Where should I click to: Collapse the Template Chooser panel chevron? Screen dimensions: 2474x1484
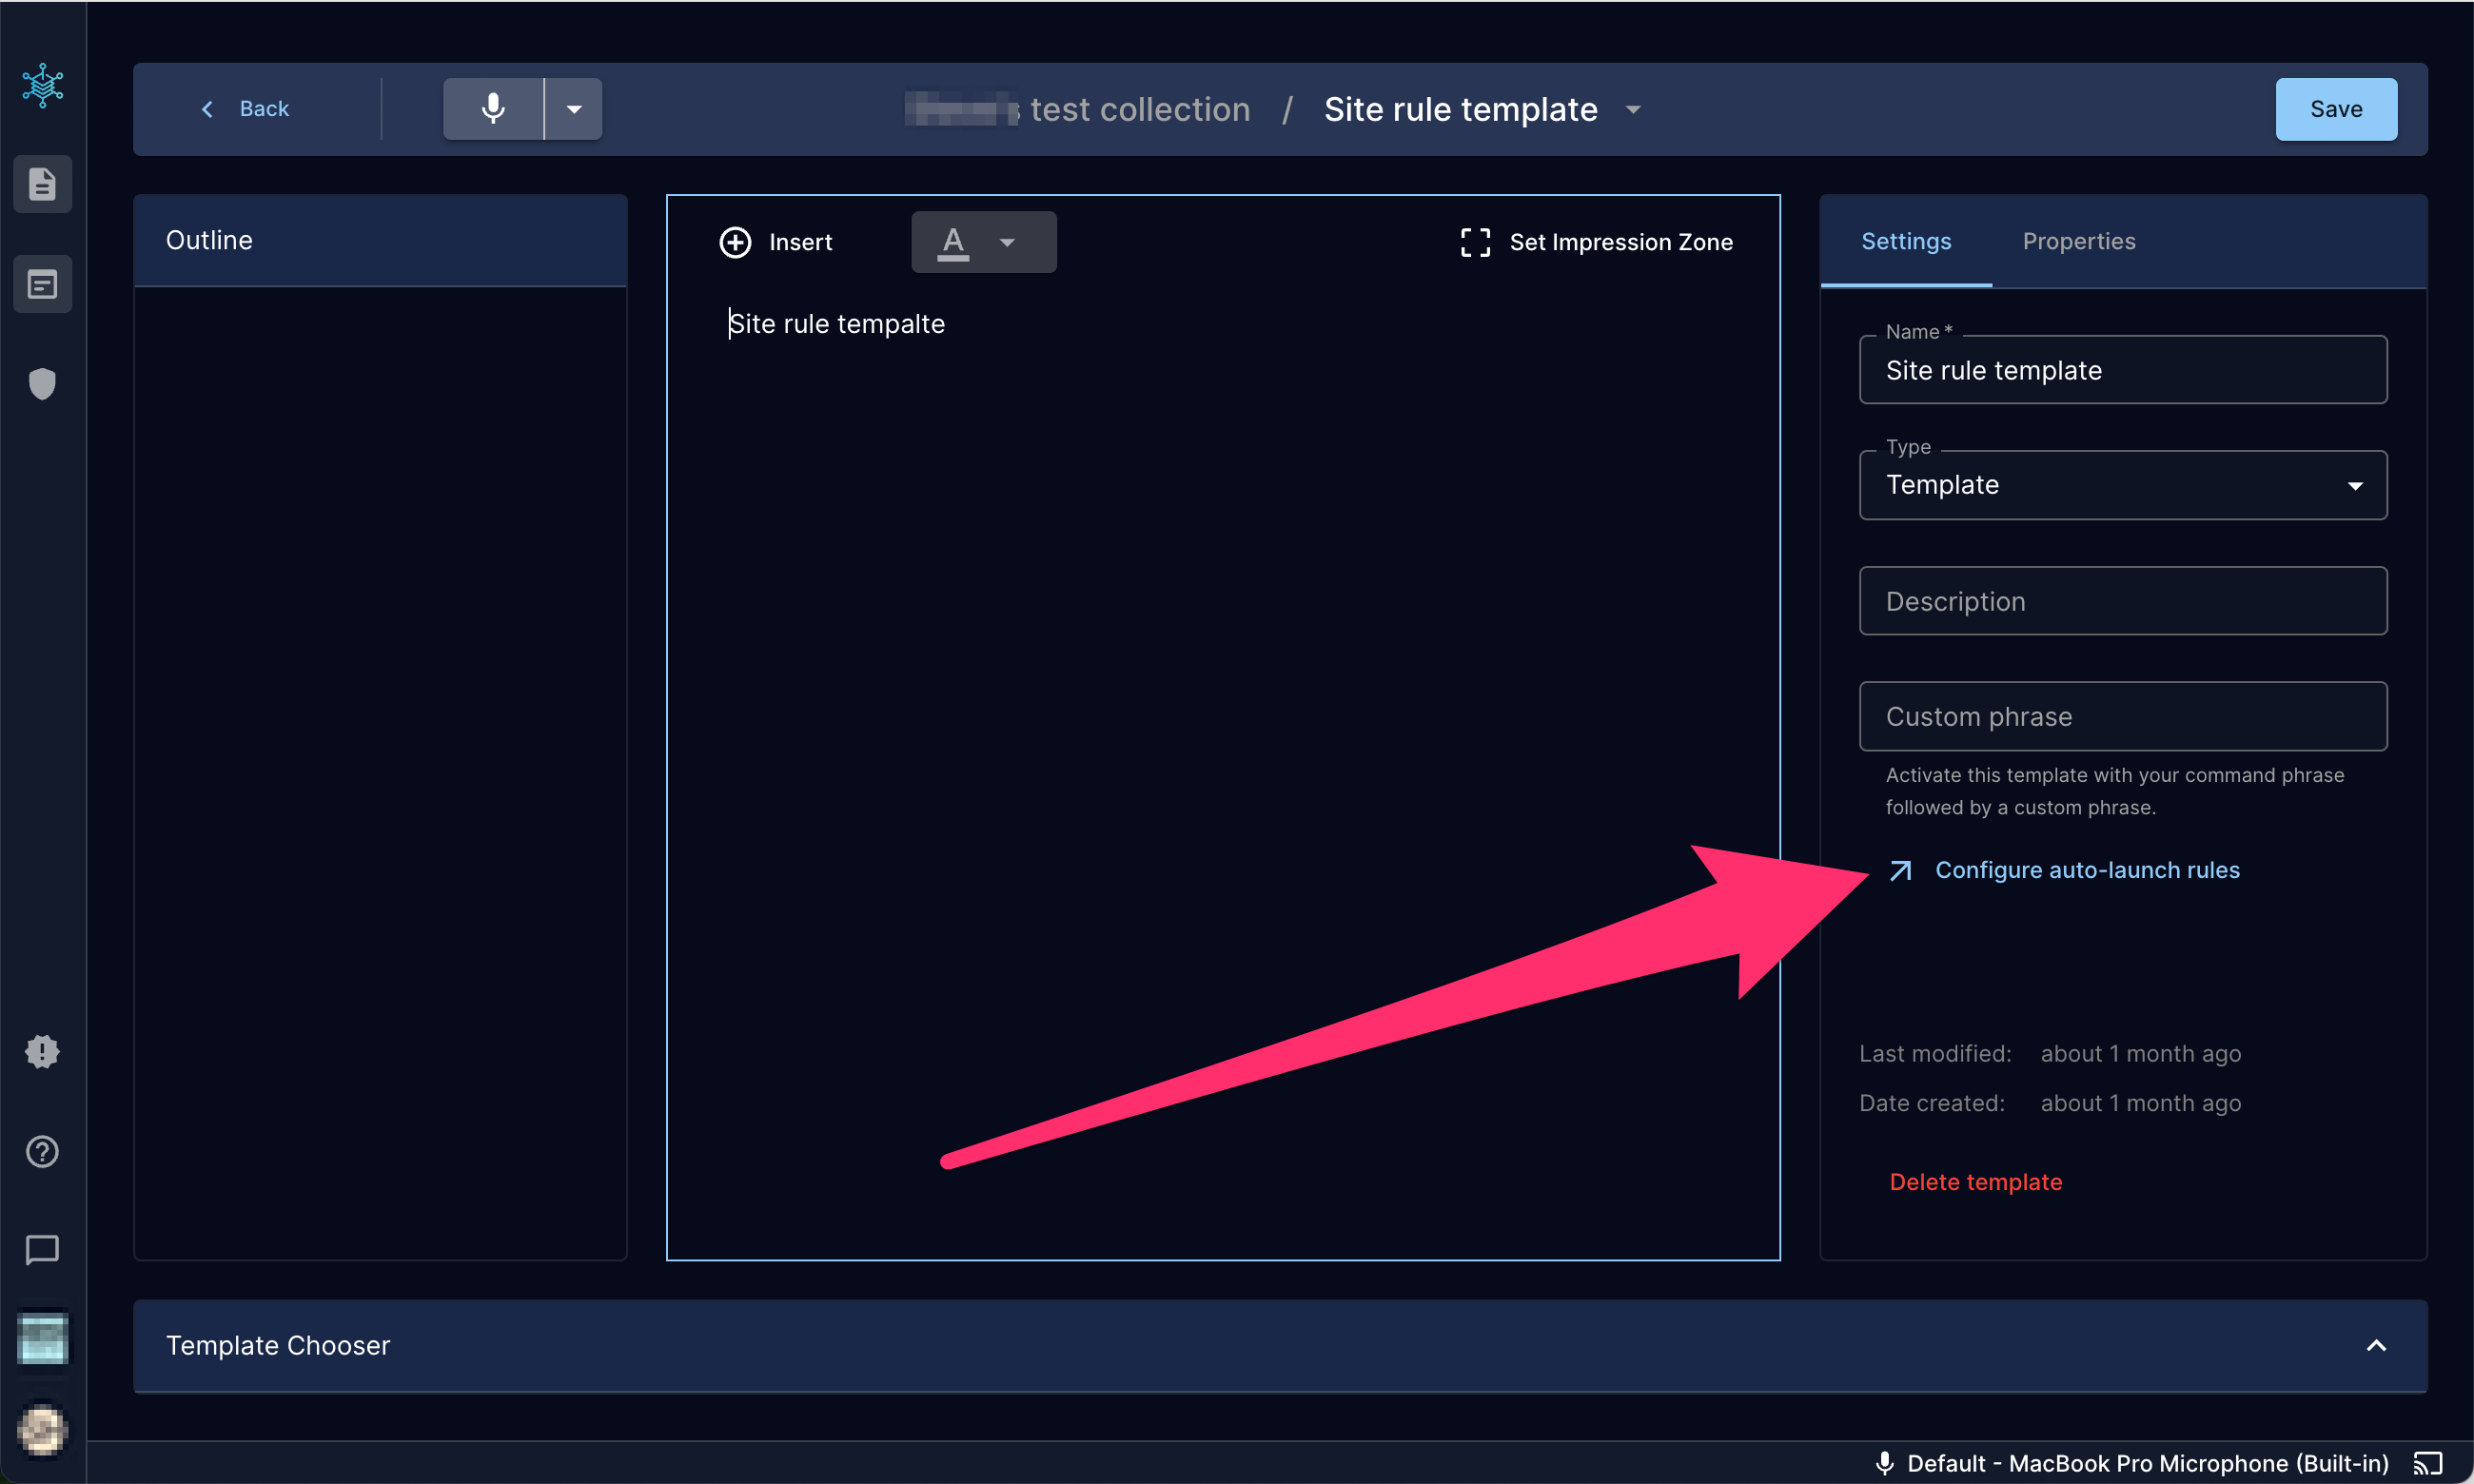pos(2376,1346)
